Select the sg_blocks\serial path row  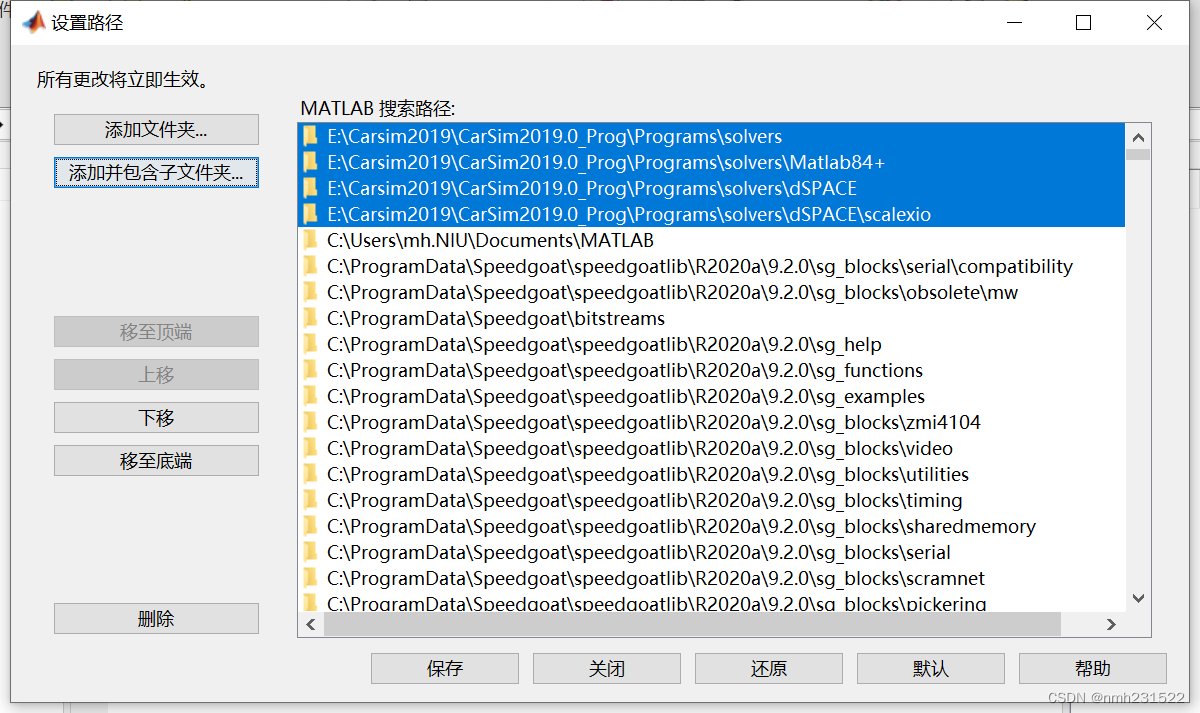pyautogui.click(x=712, y=552)
